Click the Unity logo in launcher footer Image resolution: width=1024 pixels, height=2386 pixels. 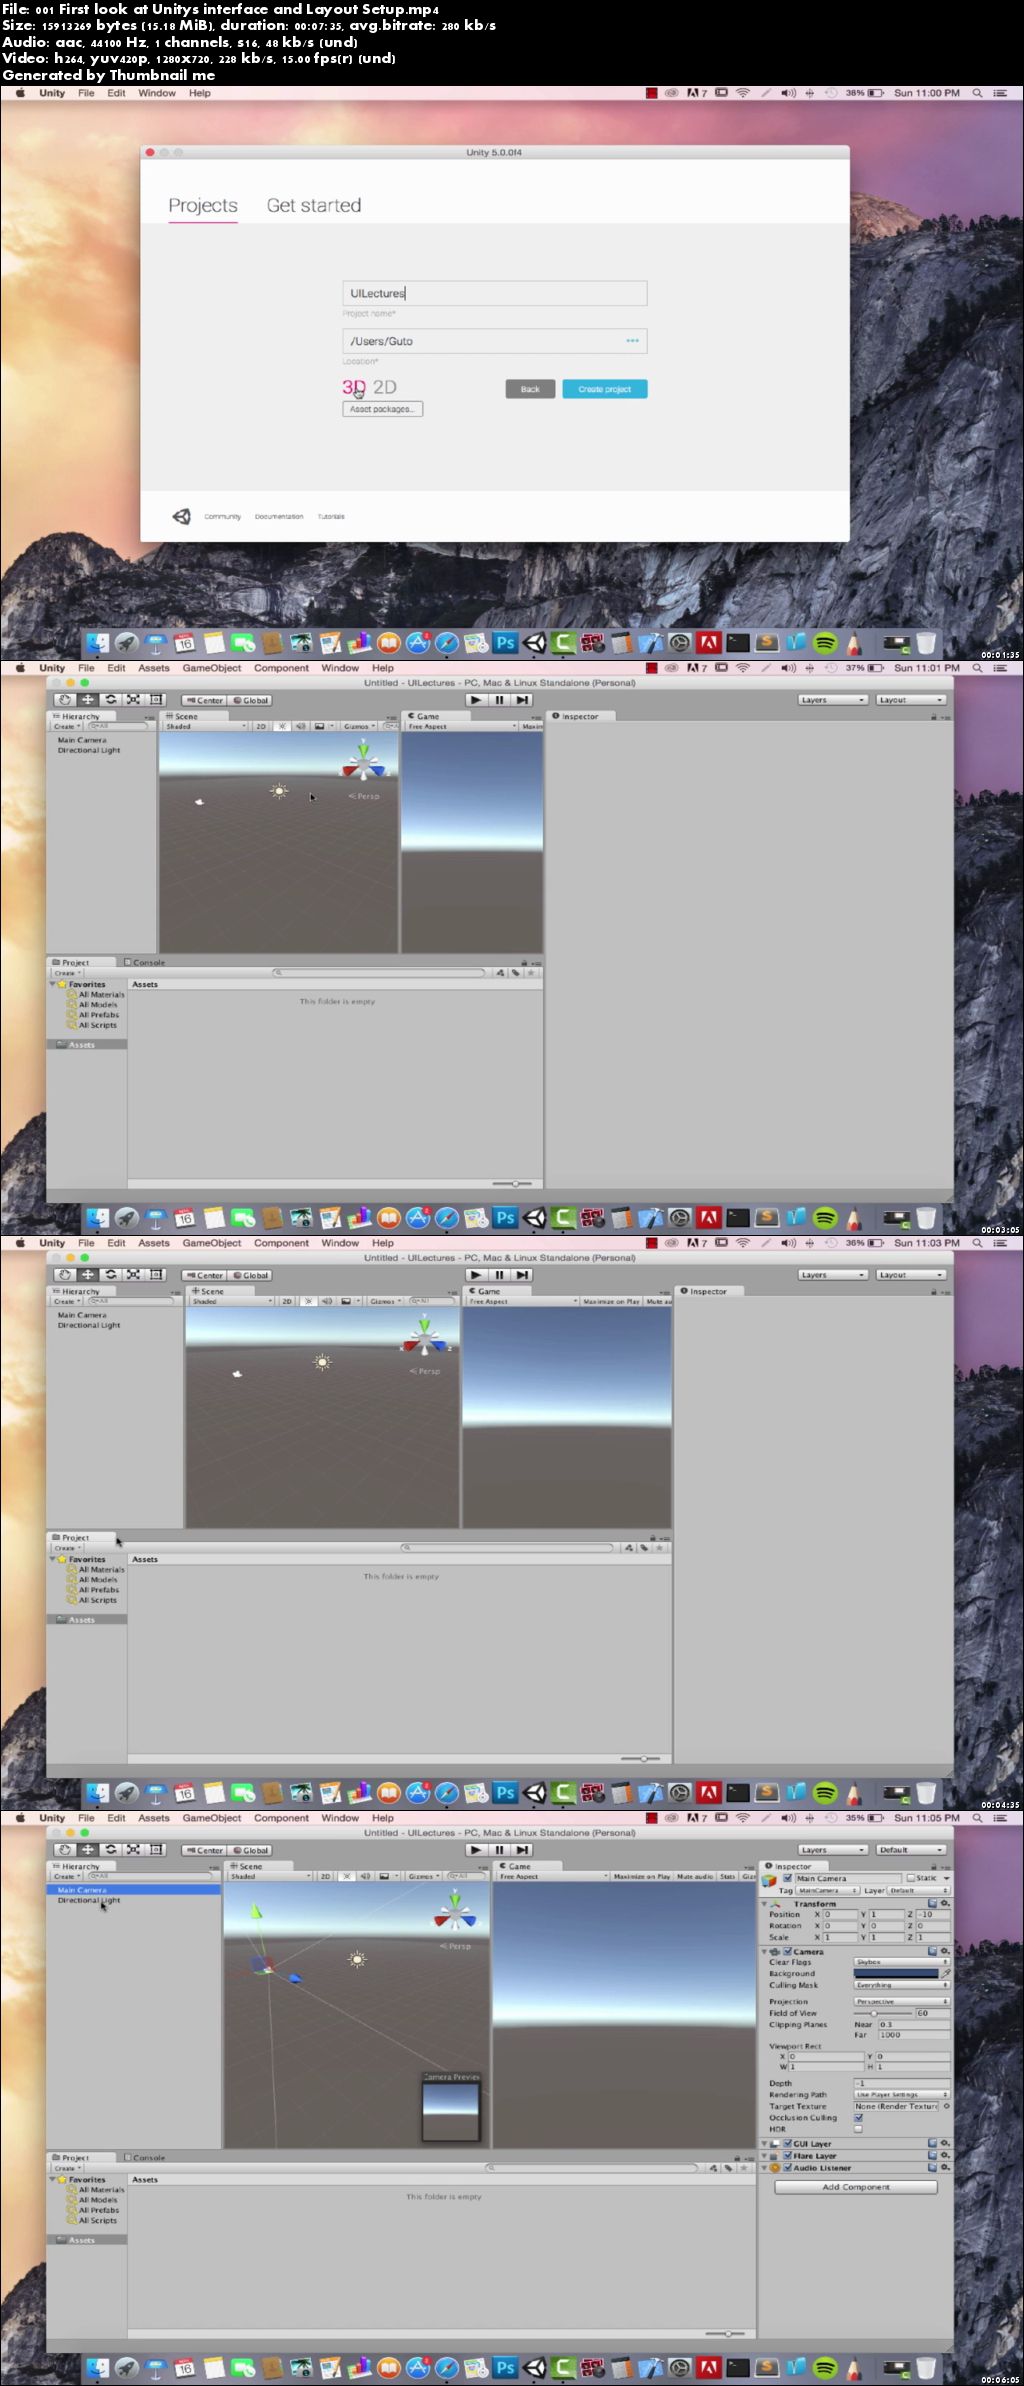pos(181,516)
